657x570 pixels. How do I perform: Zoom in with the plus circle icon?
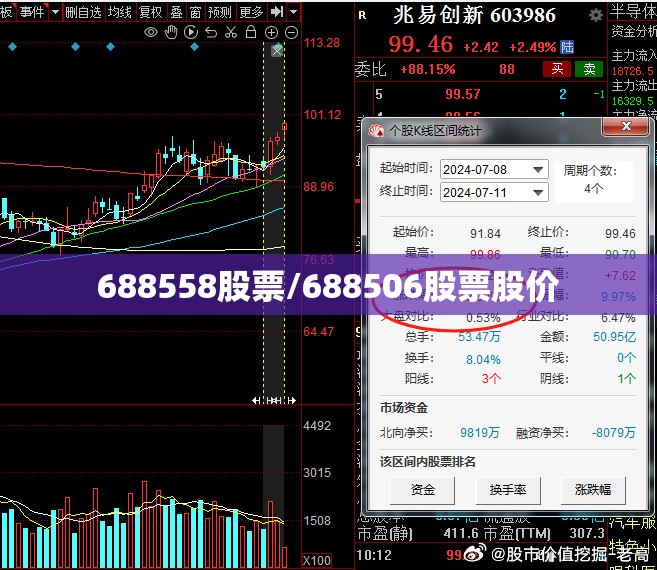[x=271, y=32]
